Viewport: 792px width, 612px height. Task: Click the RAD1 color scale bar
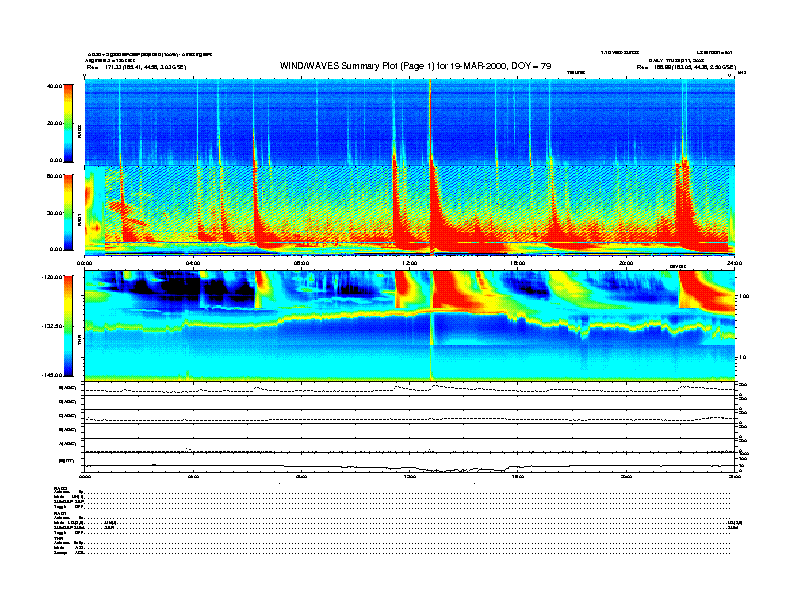pyautogui.click(x=68, y=213)
